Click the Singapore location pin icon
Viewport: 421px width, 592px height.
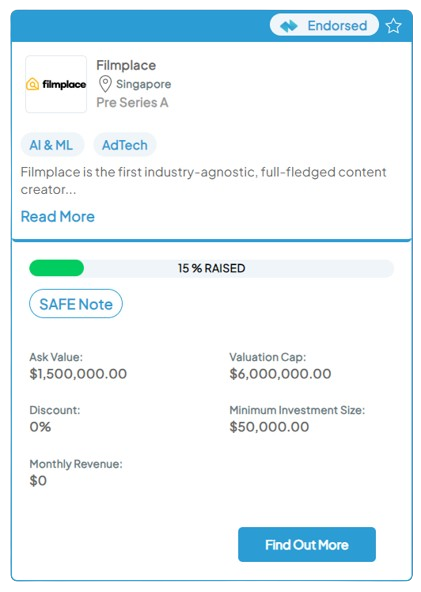point(105,84)
